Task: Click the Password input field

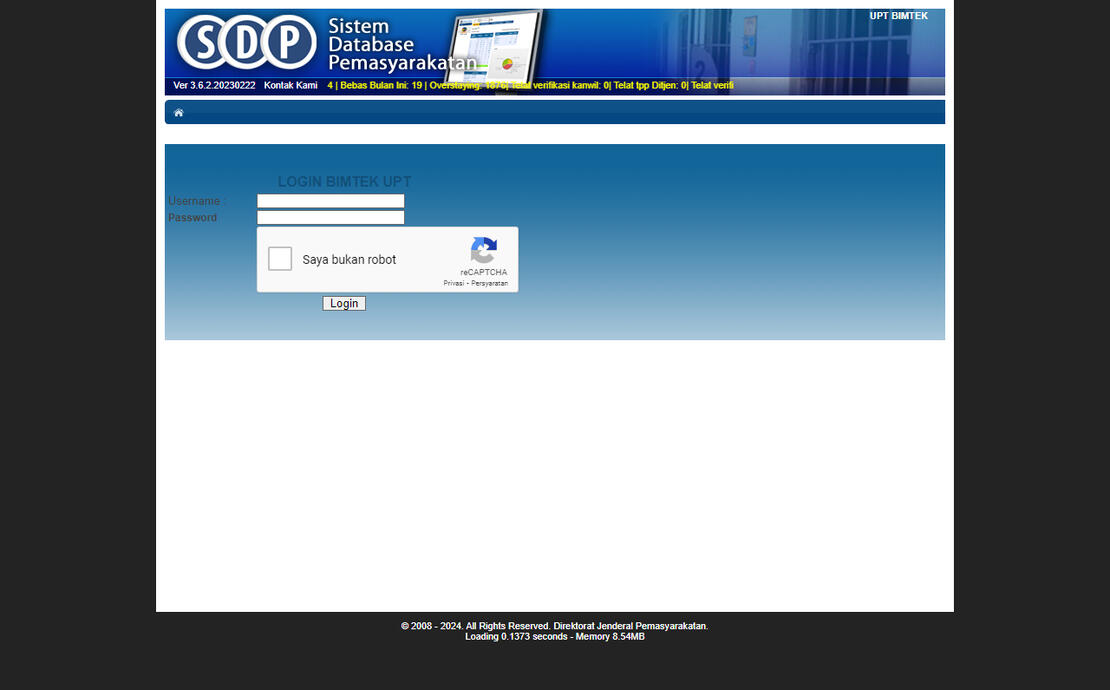Action: coord(330,216)
